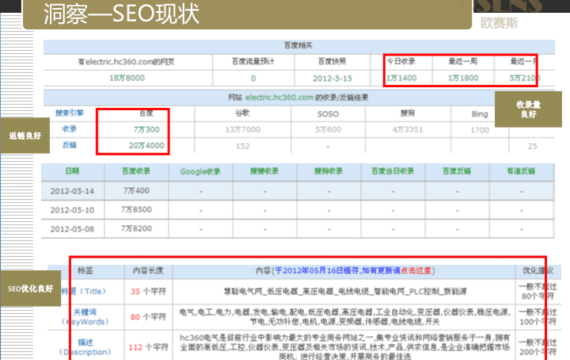The width and height of the screenshot is (570, 360).
Task: Click the 有道反链 column header
Action: 521,171
